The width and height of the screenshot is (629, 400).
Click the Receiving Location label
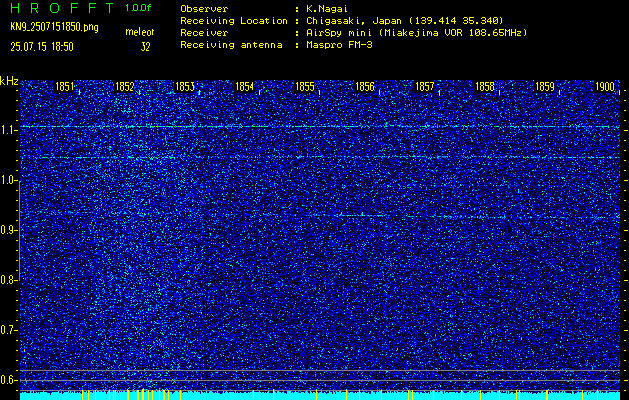(x=234, y=21)
